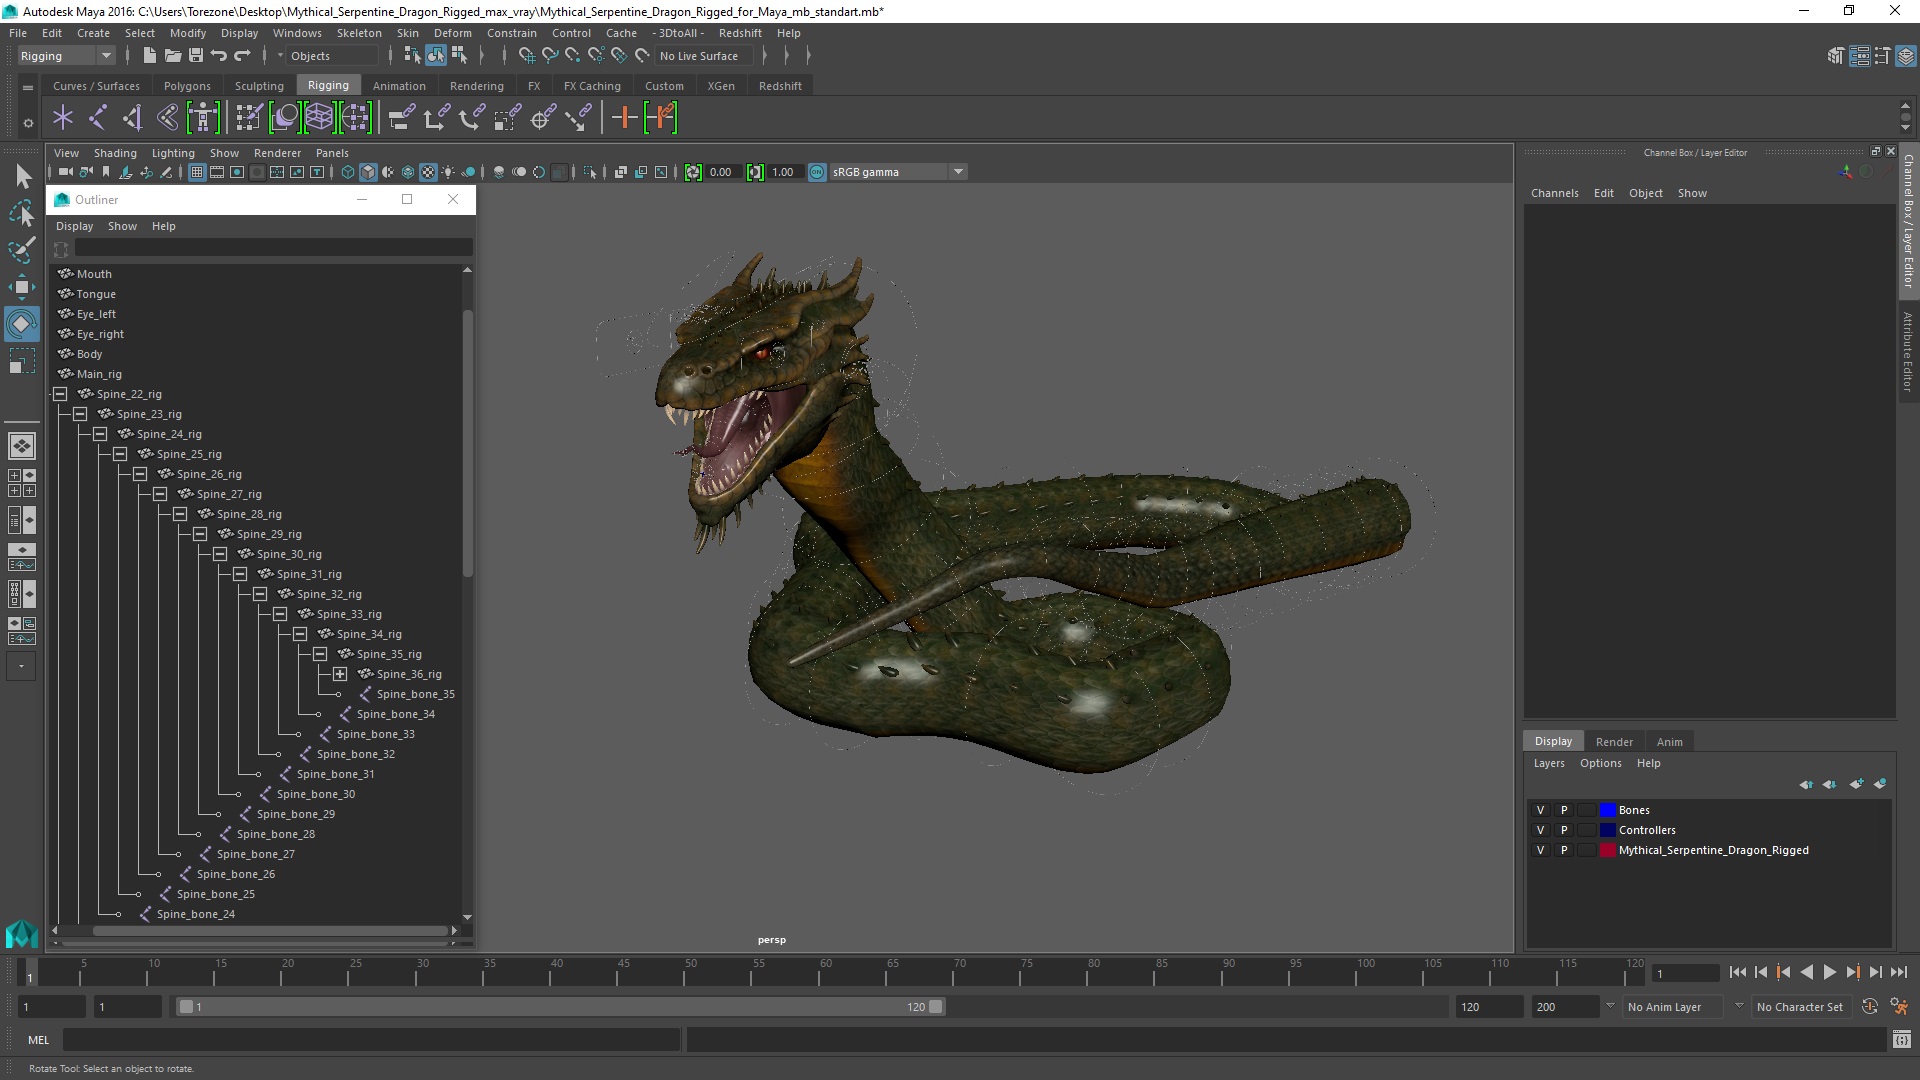The width and height of the screenshot is (1920, 1080).
Task: Choose the Paint Selection tool
Action: 22,250
